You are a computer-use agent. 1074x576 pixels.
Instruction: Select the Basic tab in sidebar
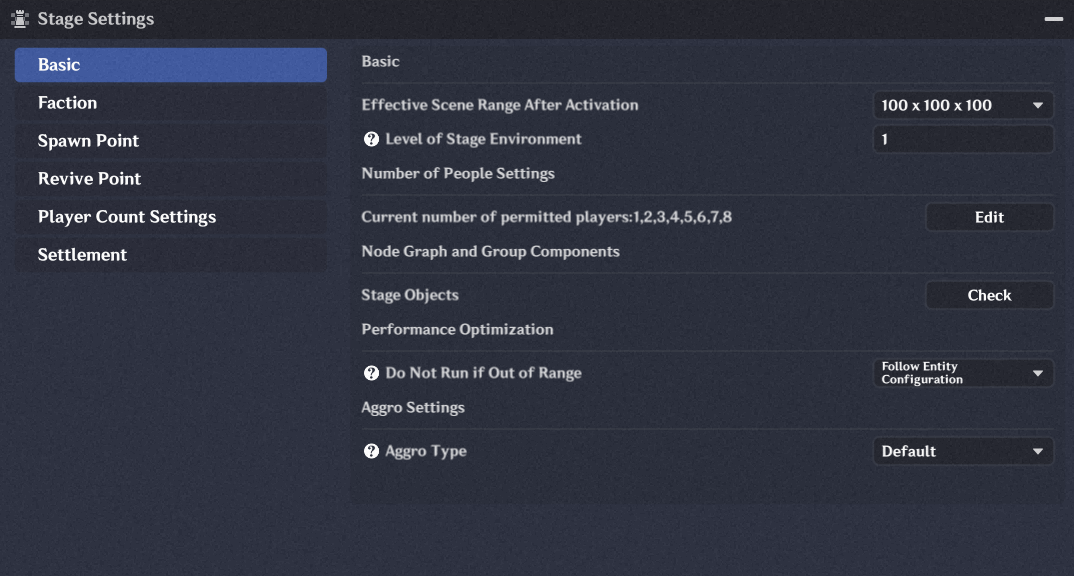click(x=170, y=65)
